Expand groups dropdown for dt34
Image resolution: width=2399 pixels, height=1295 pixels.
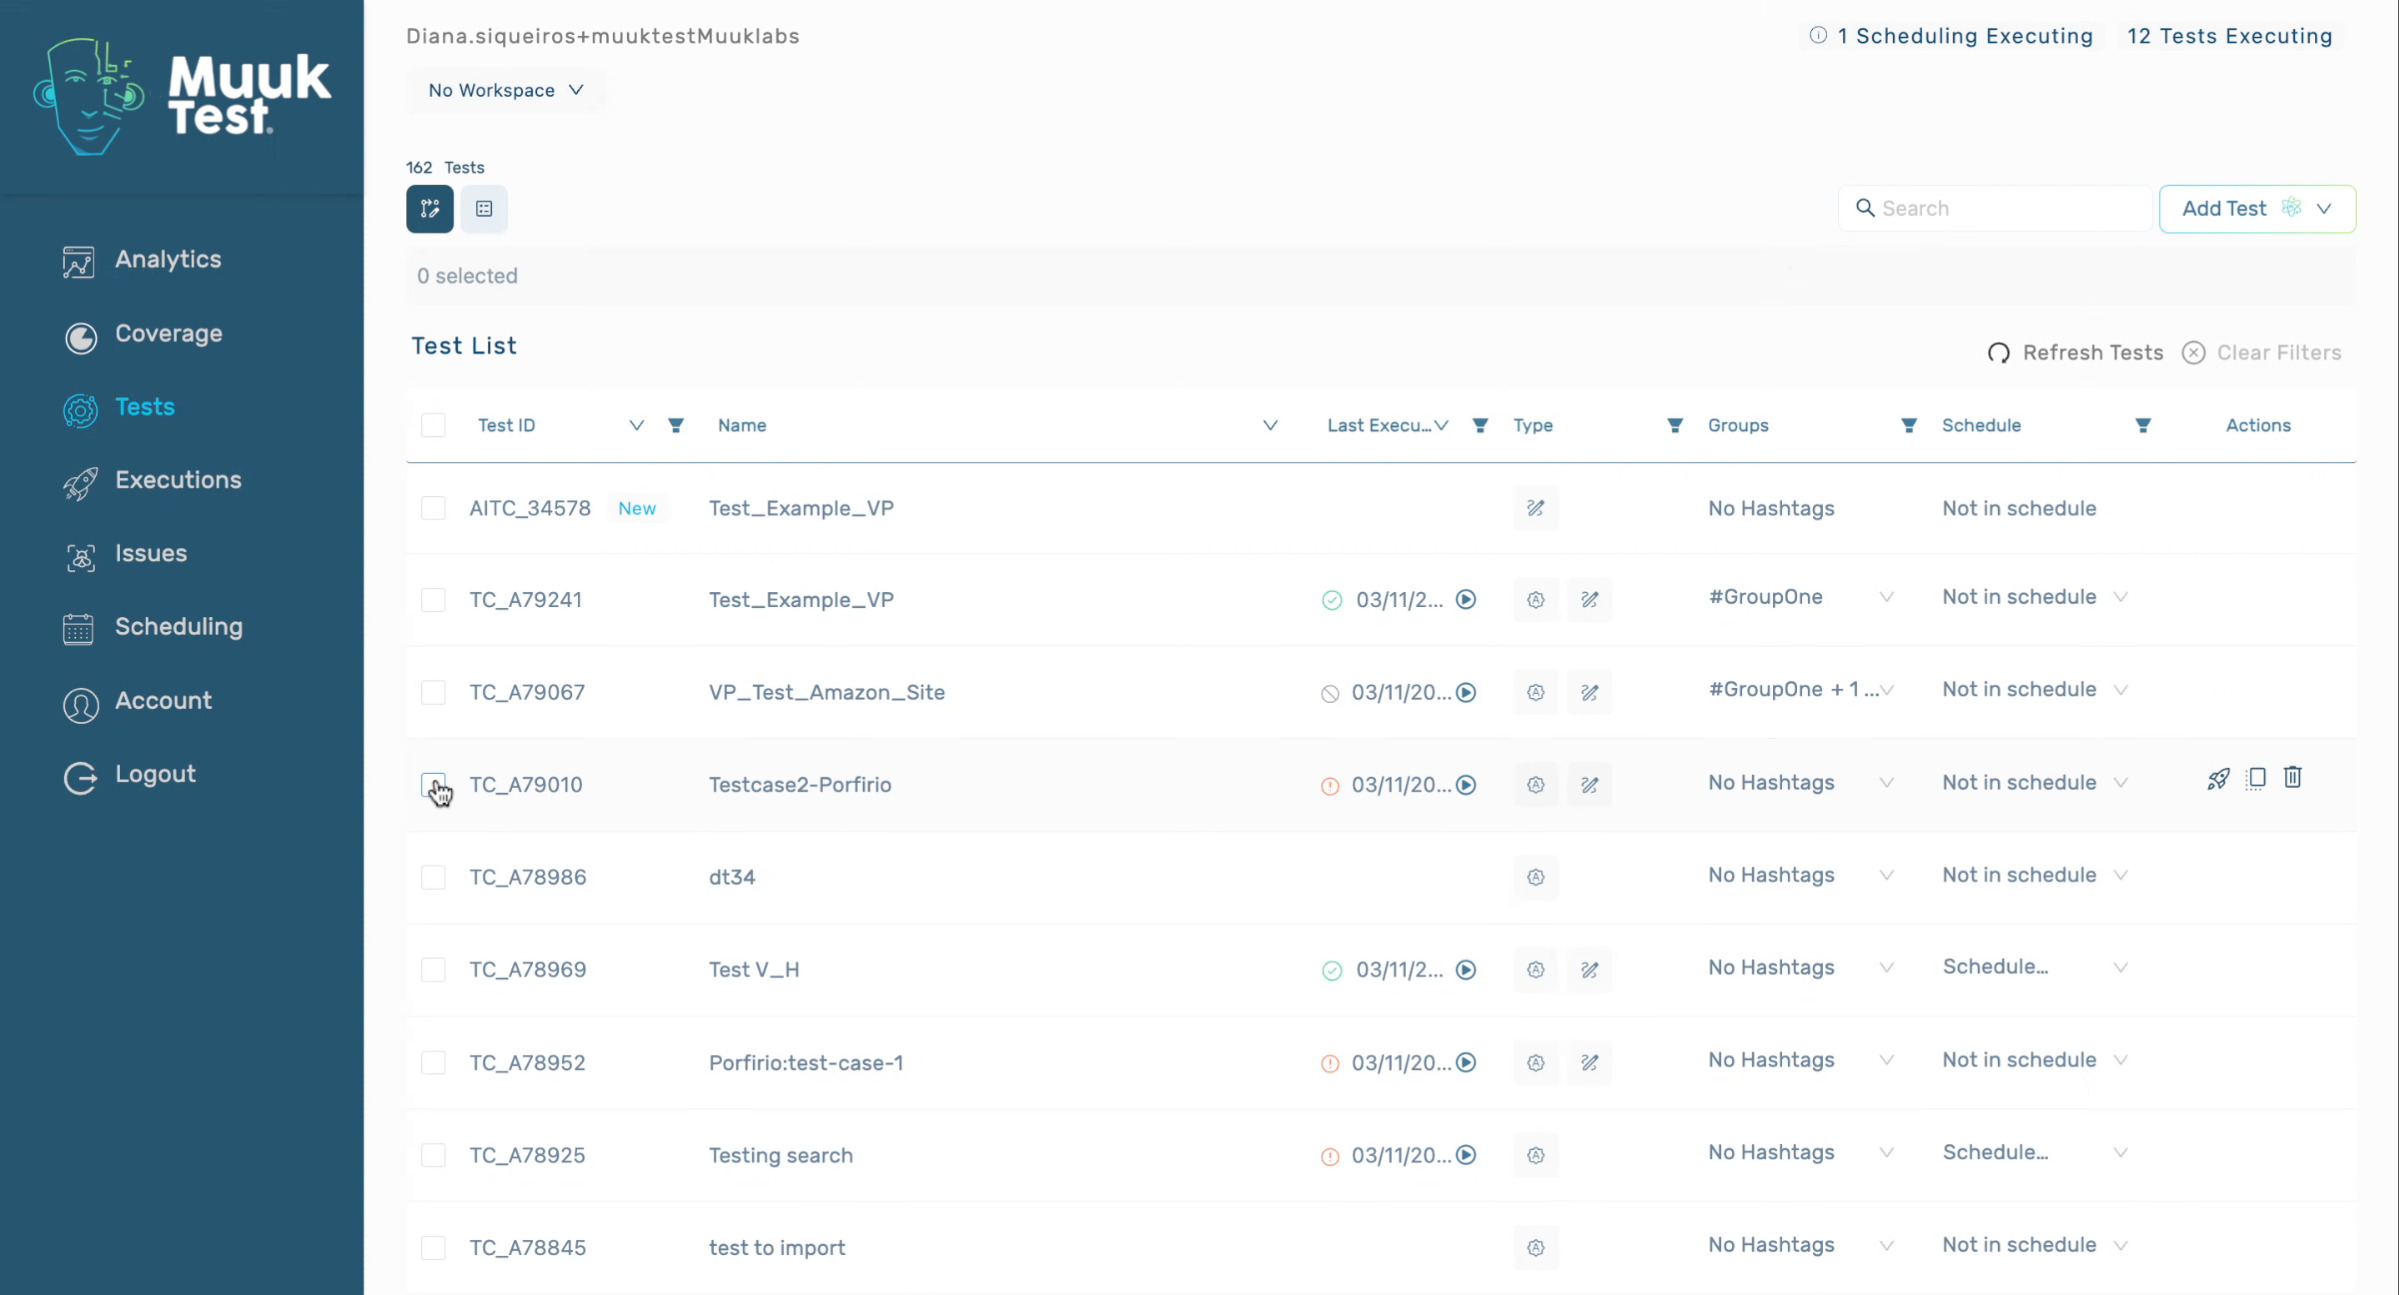click(x=1886, y=876)
